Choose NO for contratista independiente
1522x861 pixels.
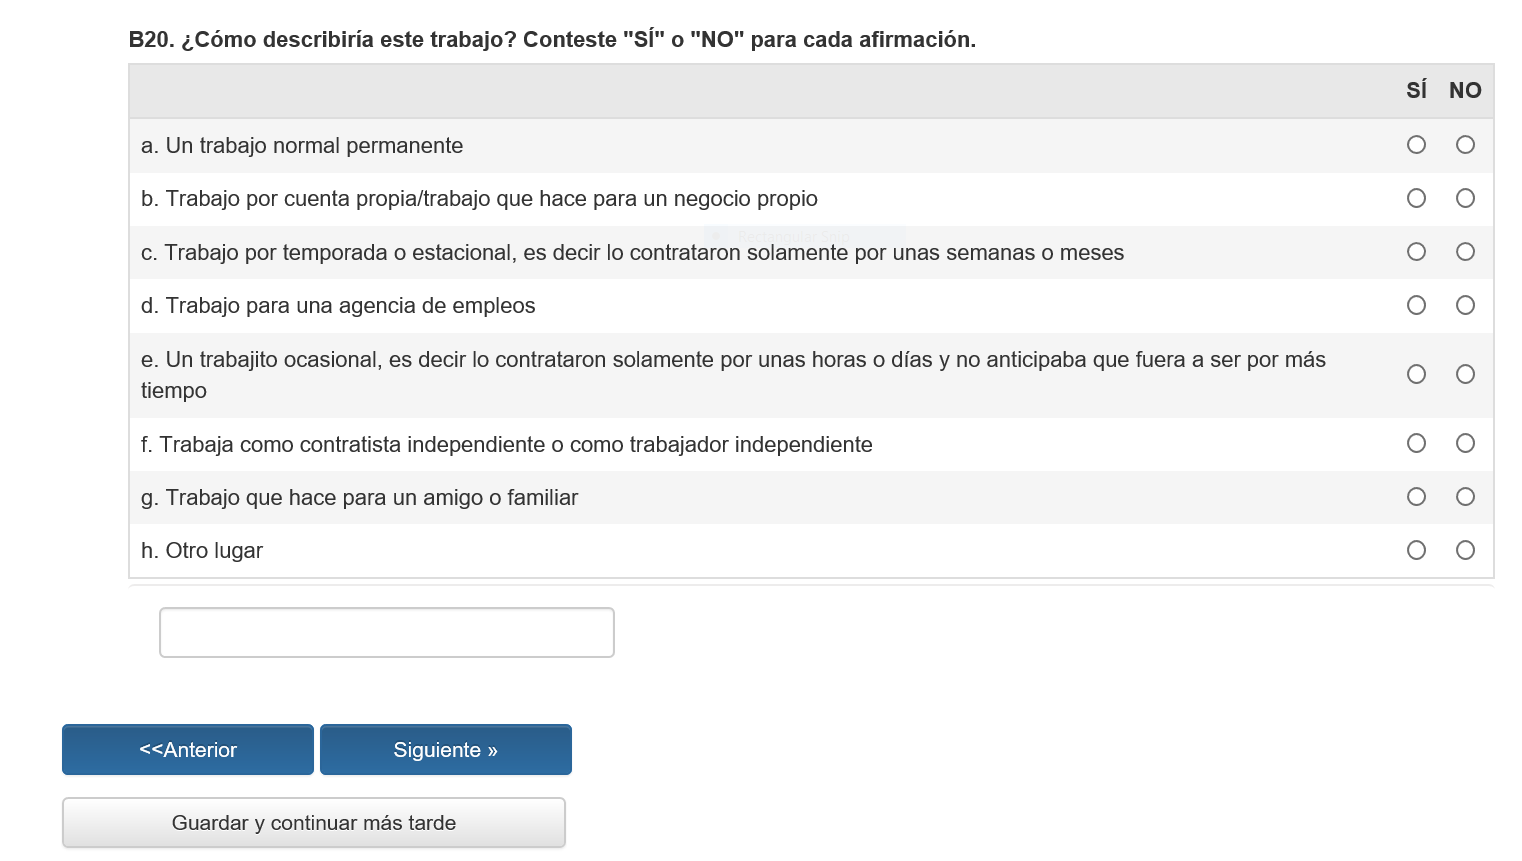click(1465, 443)
